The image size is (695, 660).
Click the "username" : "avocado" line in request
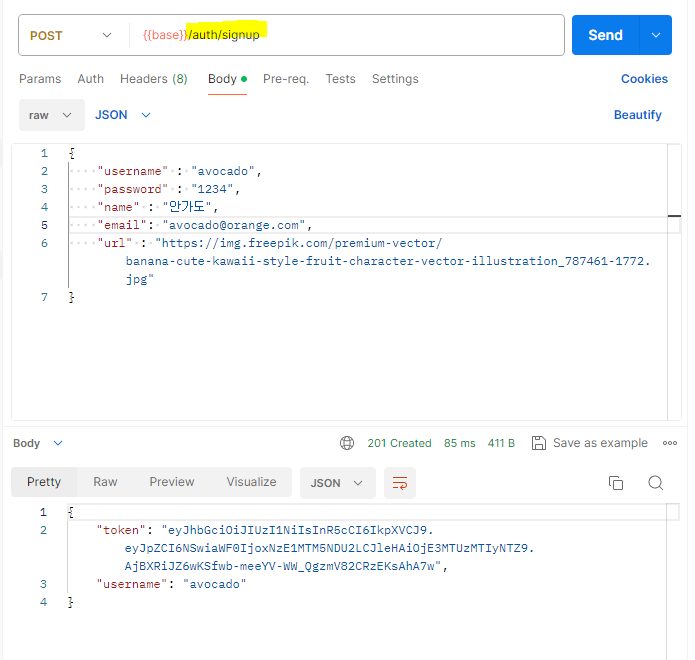tap(180, 171)
